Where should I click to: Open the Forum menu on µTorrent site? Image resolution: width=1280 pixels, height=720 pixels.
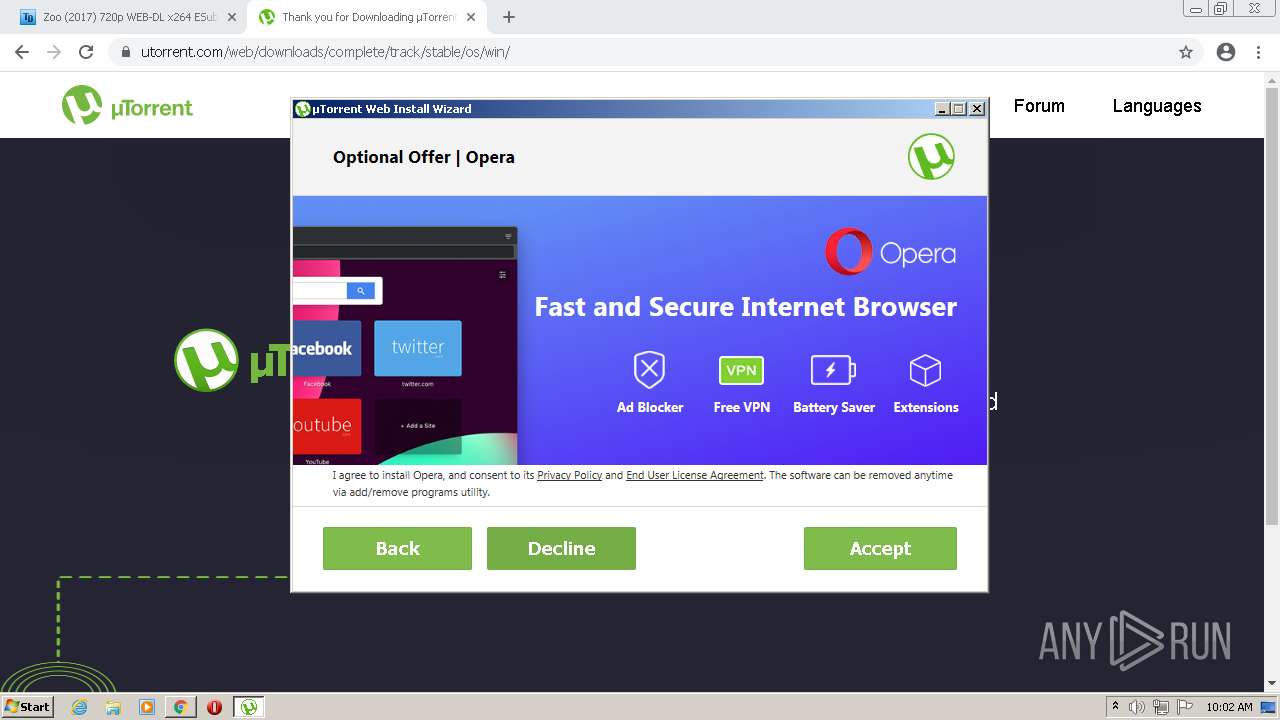[1039, 106]
